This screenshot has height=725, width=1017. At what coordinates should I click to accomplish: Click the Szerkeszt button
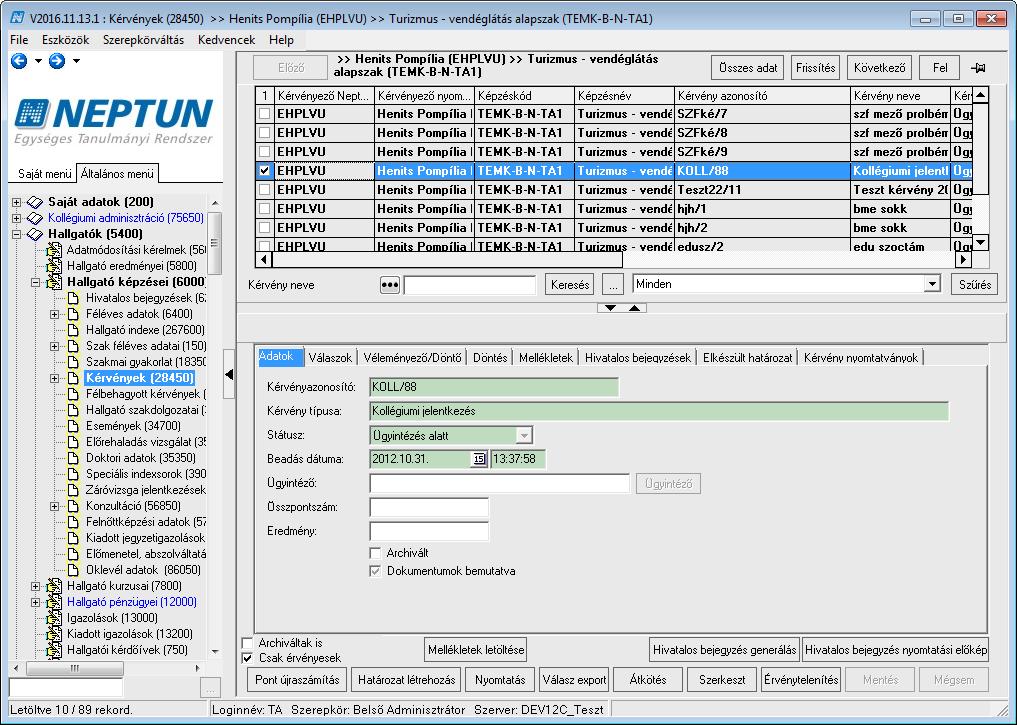tap(721, 680)
